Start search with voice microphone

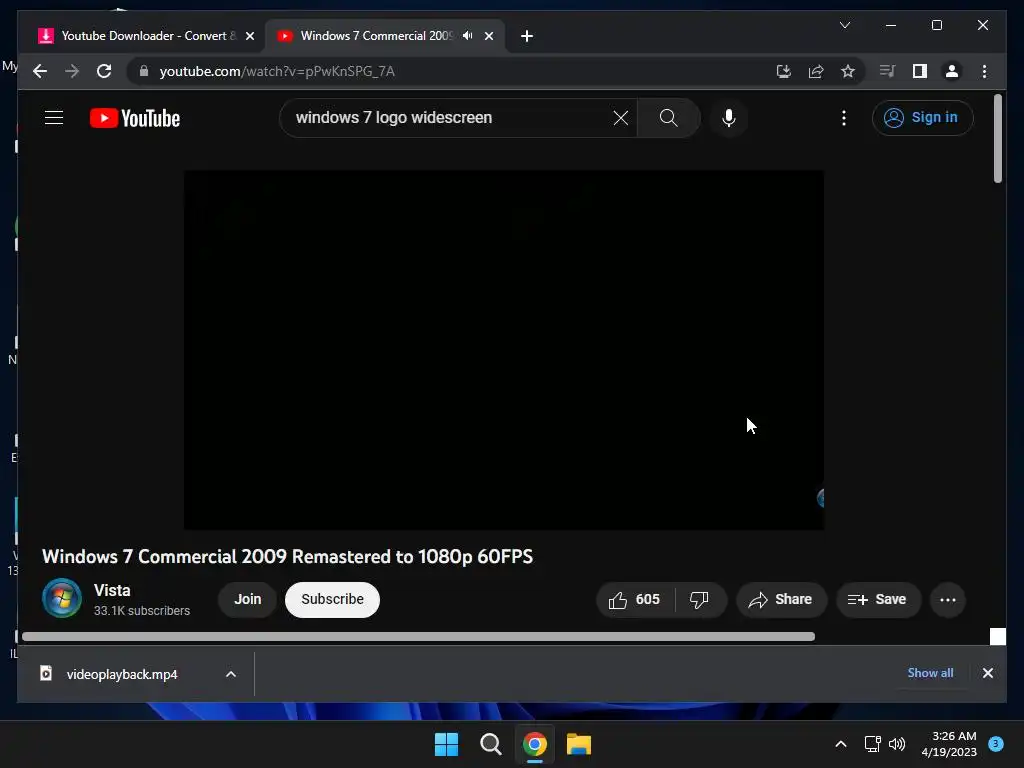pos(729,118)
